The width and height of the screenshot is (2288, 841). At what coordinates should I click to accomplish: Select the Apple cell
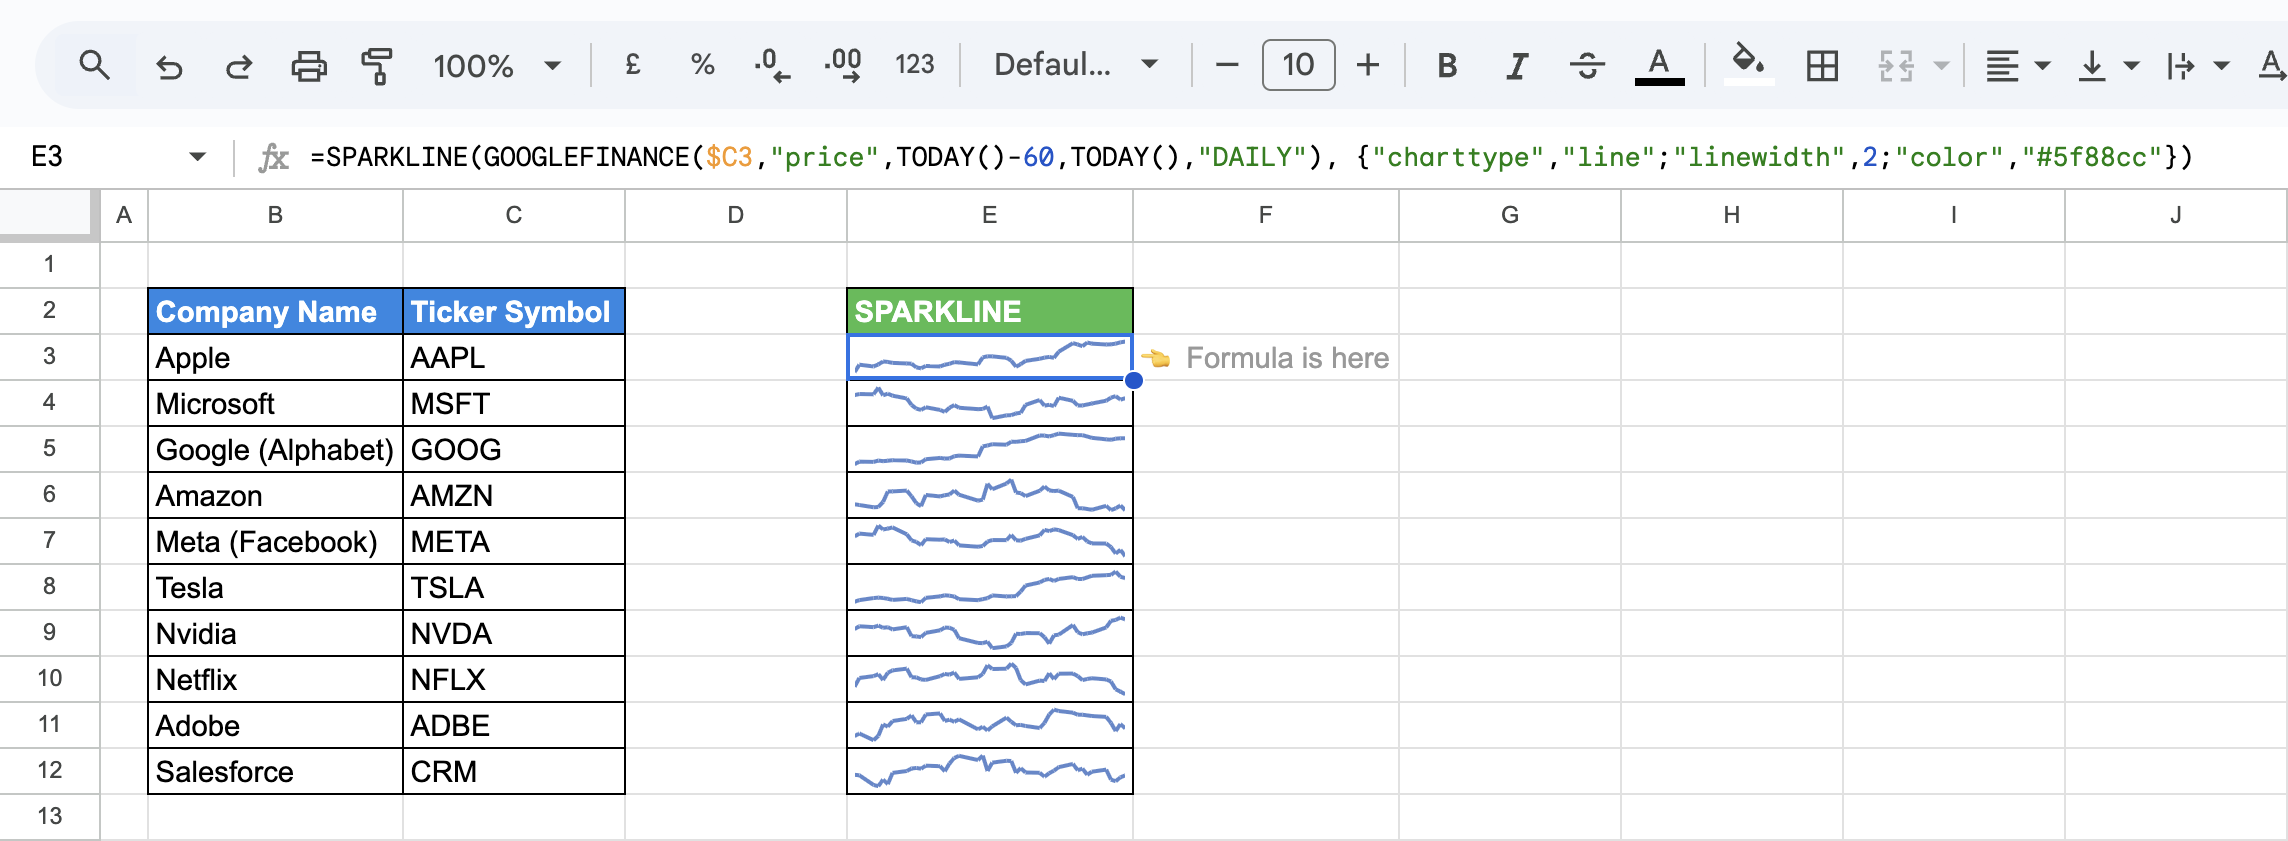(275, 357)
